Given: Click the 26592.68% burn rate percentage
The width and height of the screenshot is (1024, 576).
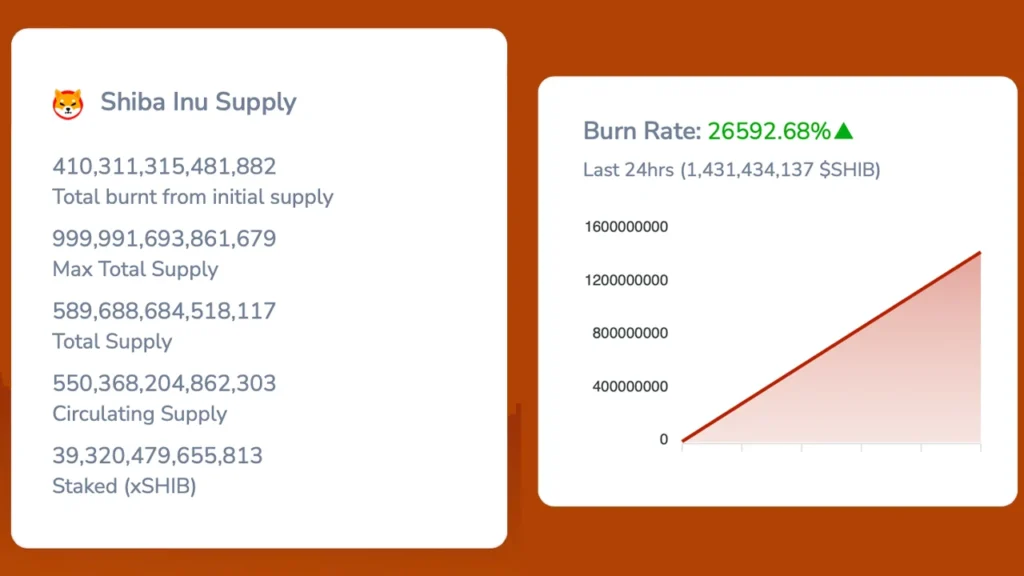Looking at the screenshot, I should click(x=769, y=131).
